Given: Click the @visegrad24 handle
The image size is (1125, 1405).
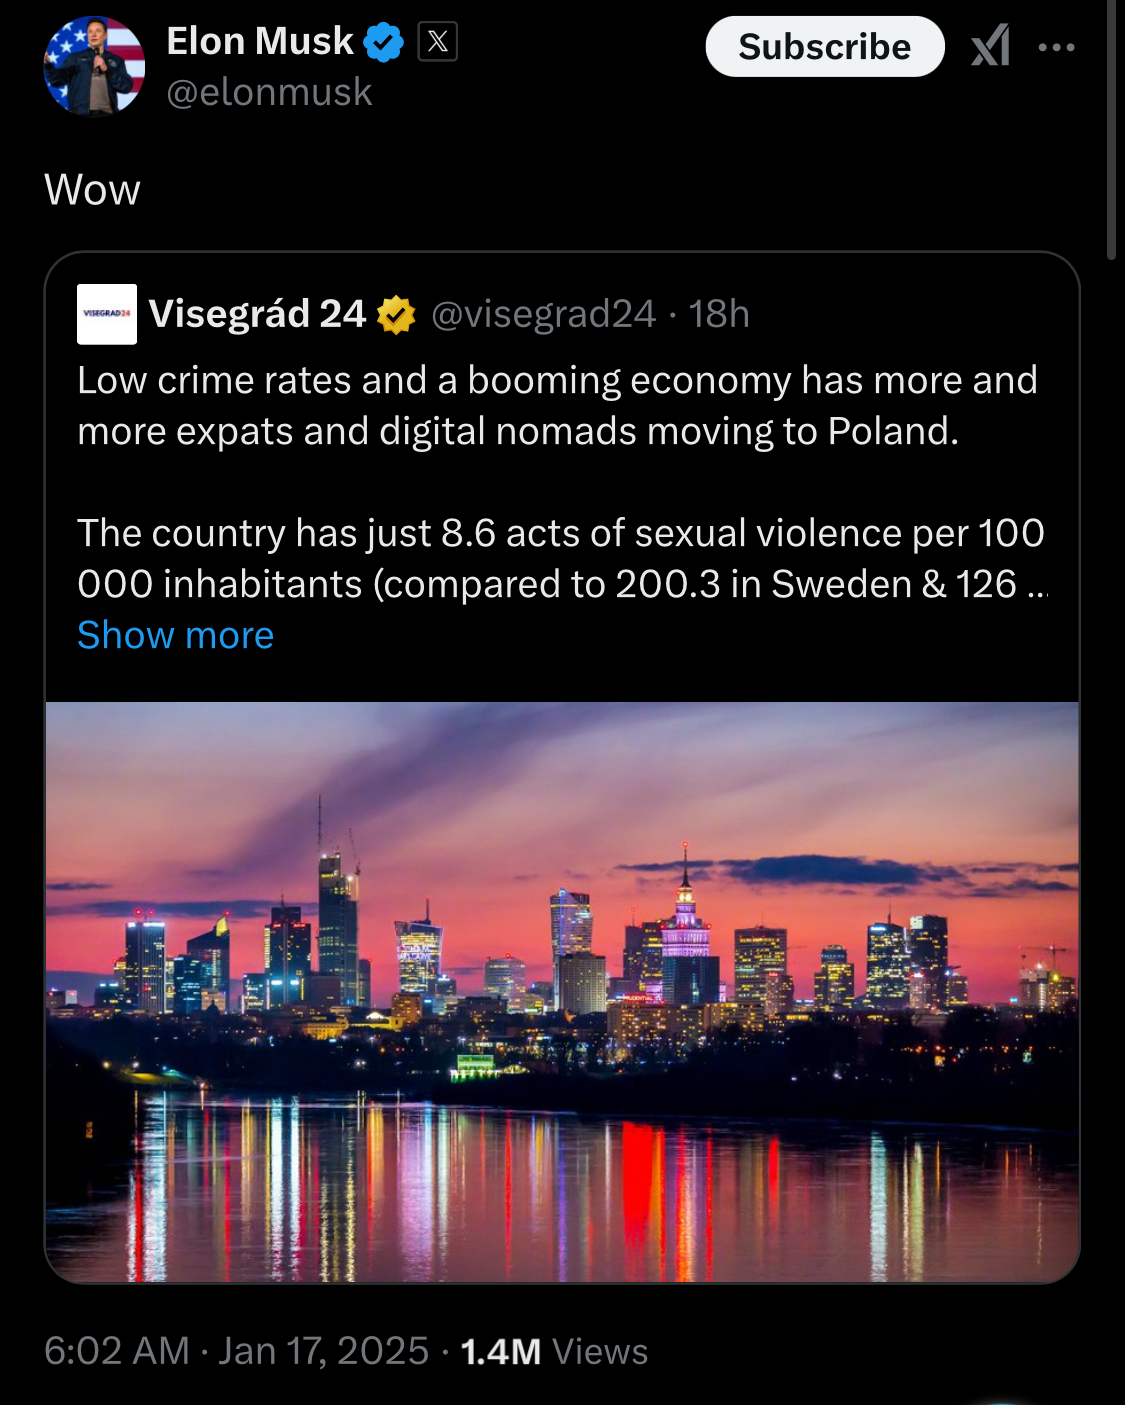Looking at the screenshot, I should click(x=543, y=314).
